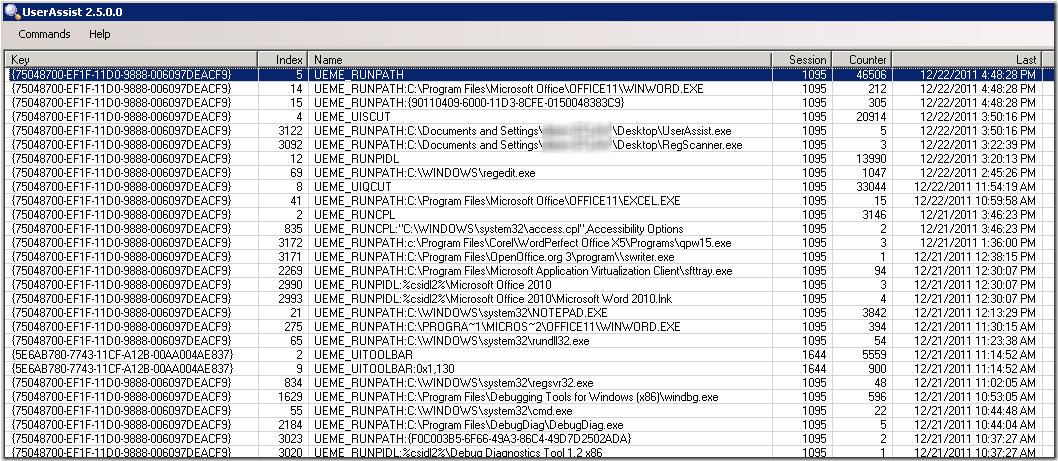This screenshot has width=1058, height=461.
Task: Sort entries by Last column header
Action: coord(972,60)
